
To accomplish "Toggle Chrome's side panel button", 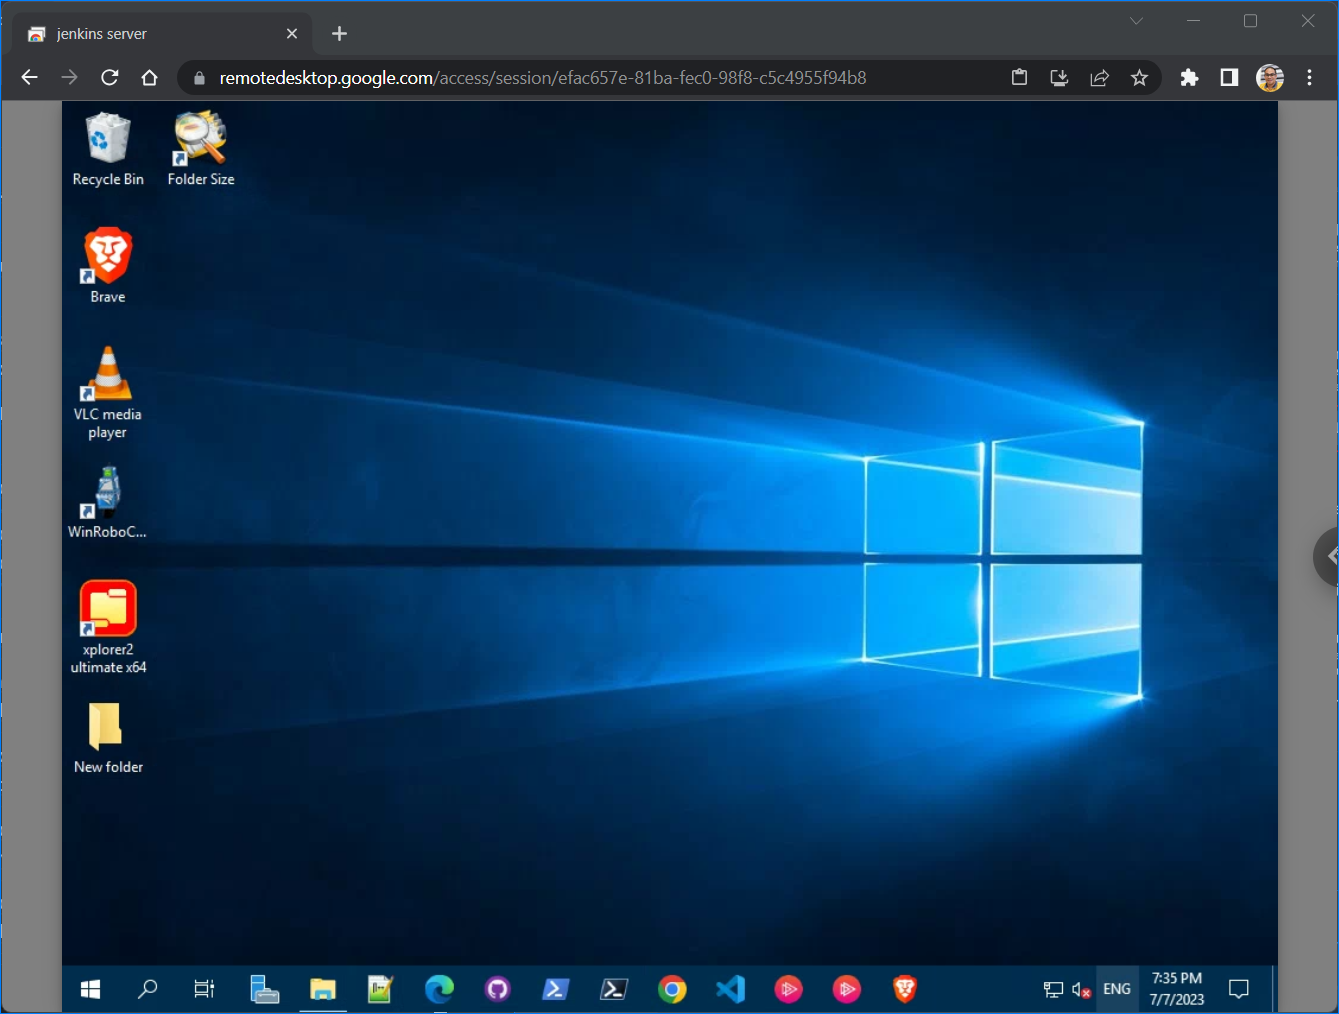I will [x=1229, y=78].
